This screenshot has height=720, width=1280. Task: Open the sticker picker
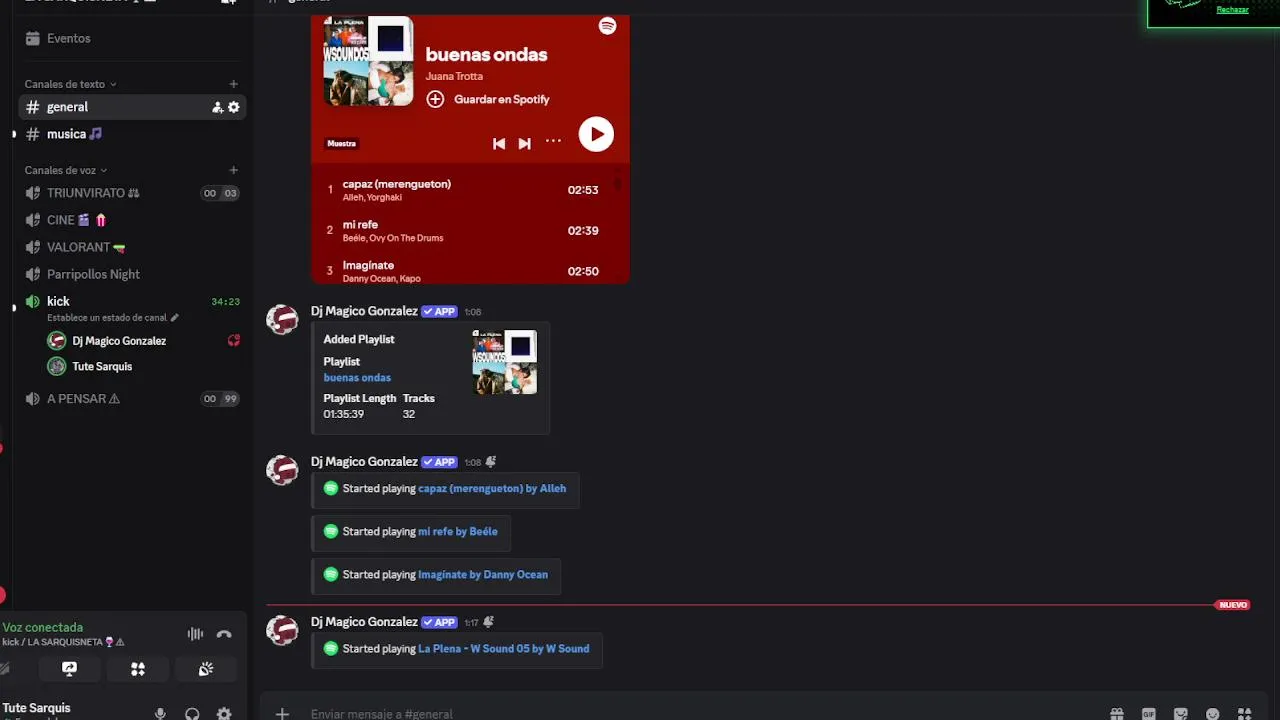(1181, 714)
